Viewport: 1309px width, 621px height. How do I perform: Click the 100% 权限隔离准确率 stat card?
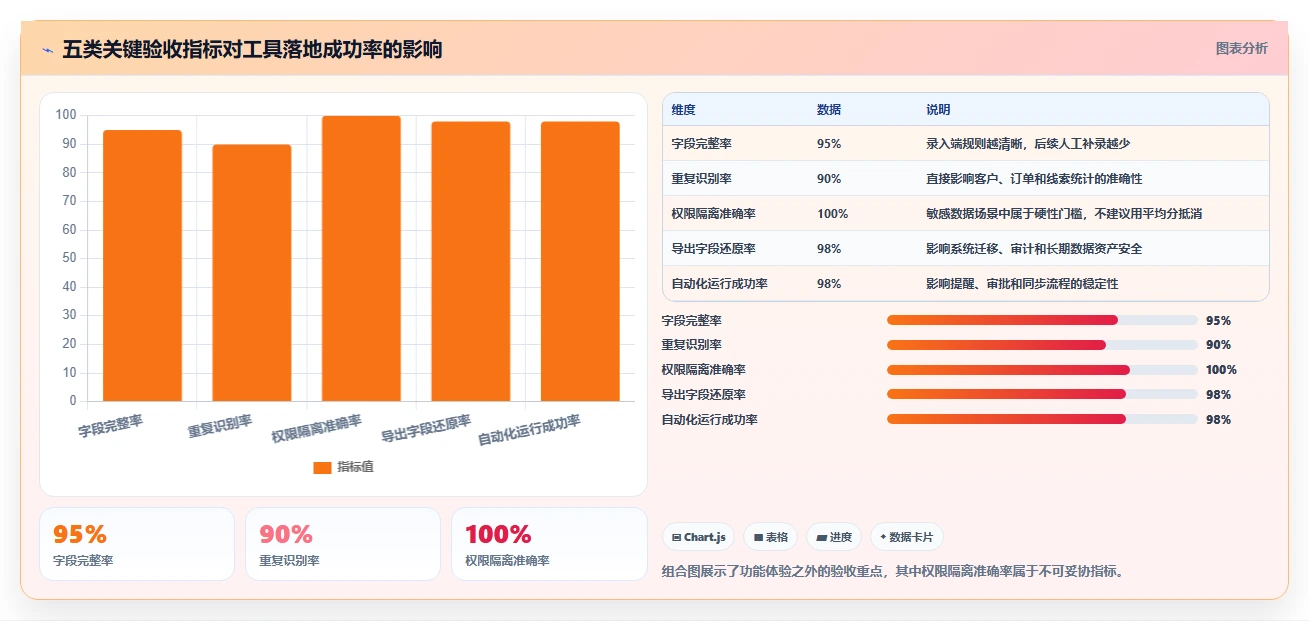coord(549,544)
